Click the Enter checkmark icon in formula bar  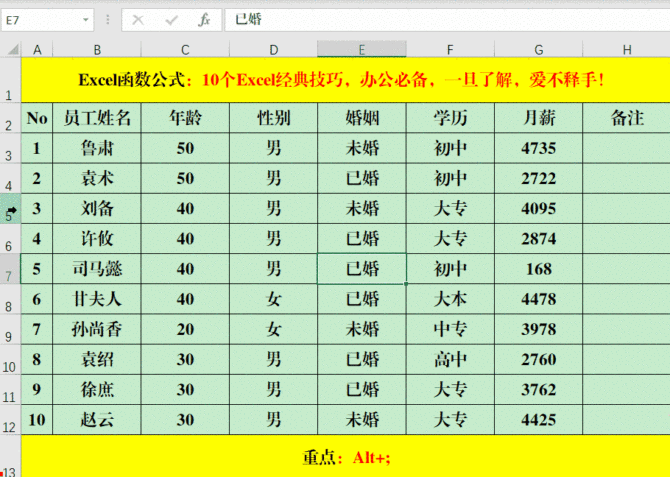point(171,20)
